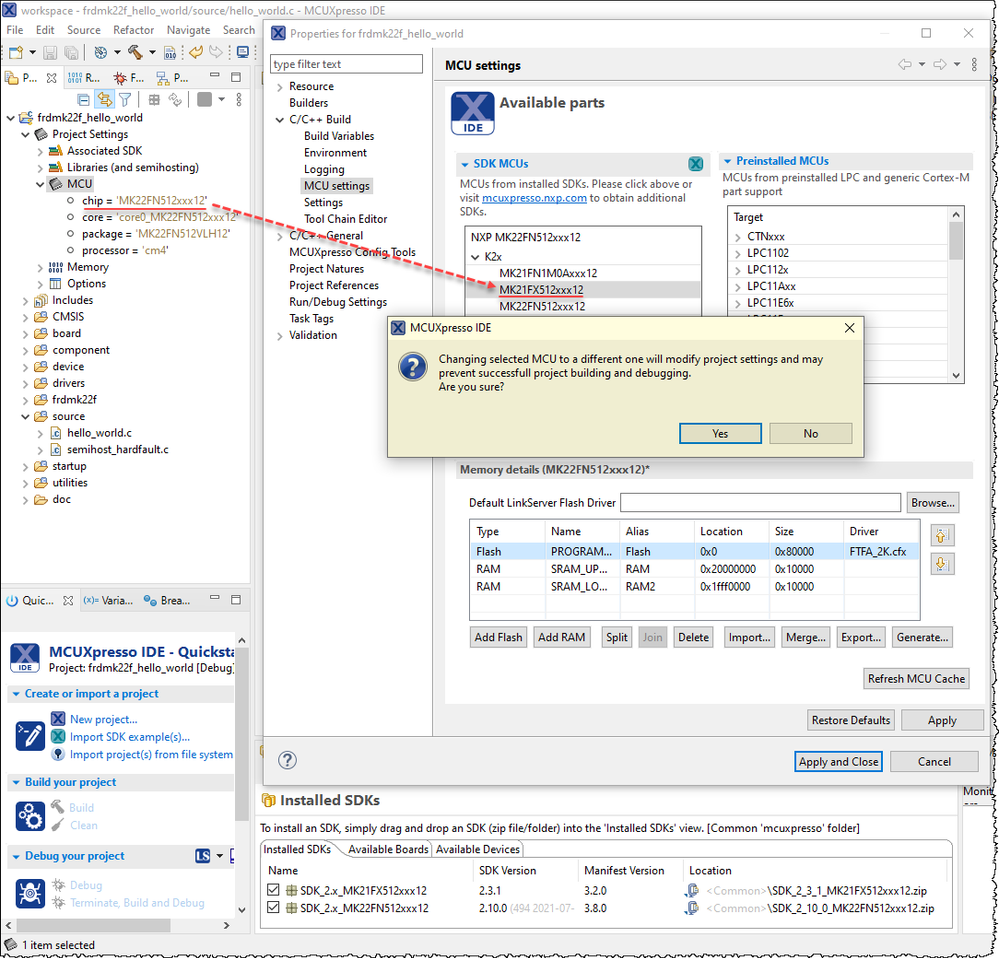Click the three-dot menu in MCU settings header
The width and height of the screenshot is (999, 958).
click(974, 64)
